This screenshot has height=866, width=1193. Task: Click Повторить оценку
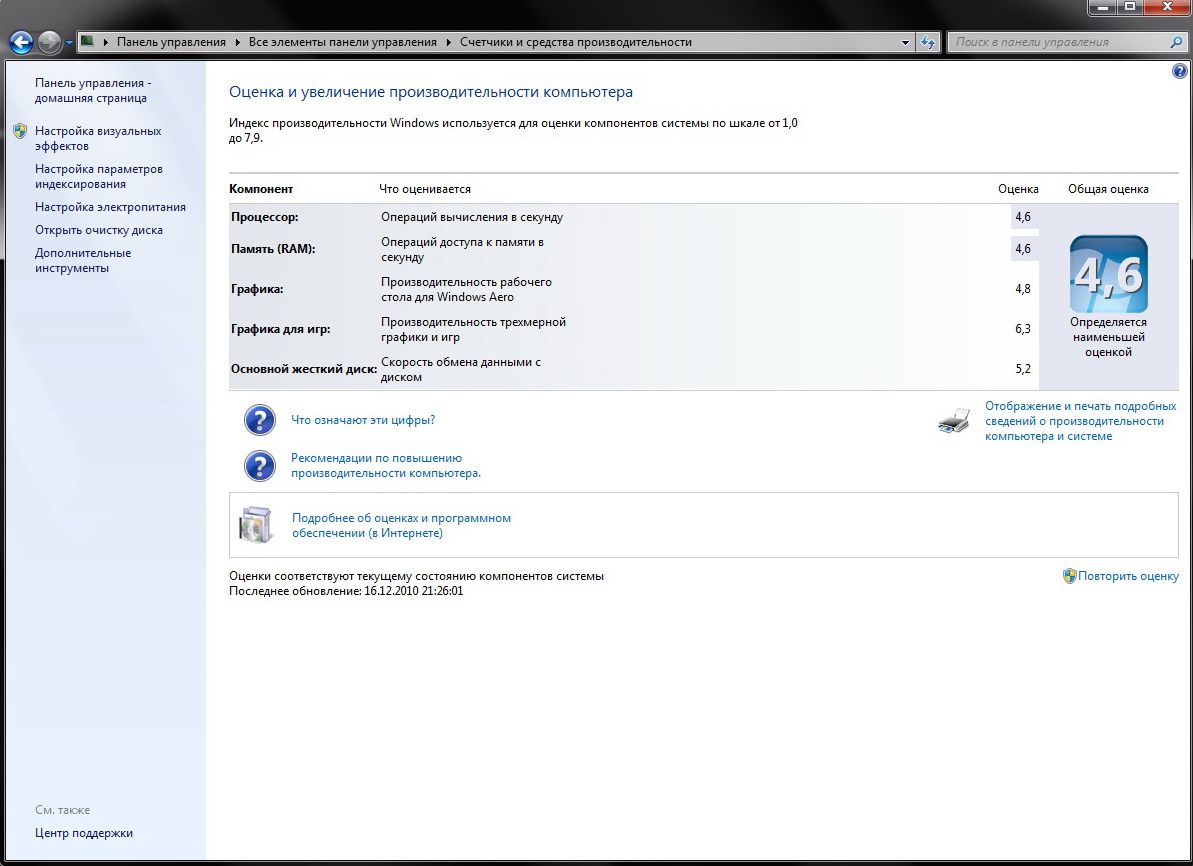[x=1128, y=576]
